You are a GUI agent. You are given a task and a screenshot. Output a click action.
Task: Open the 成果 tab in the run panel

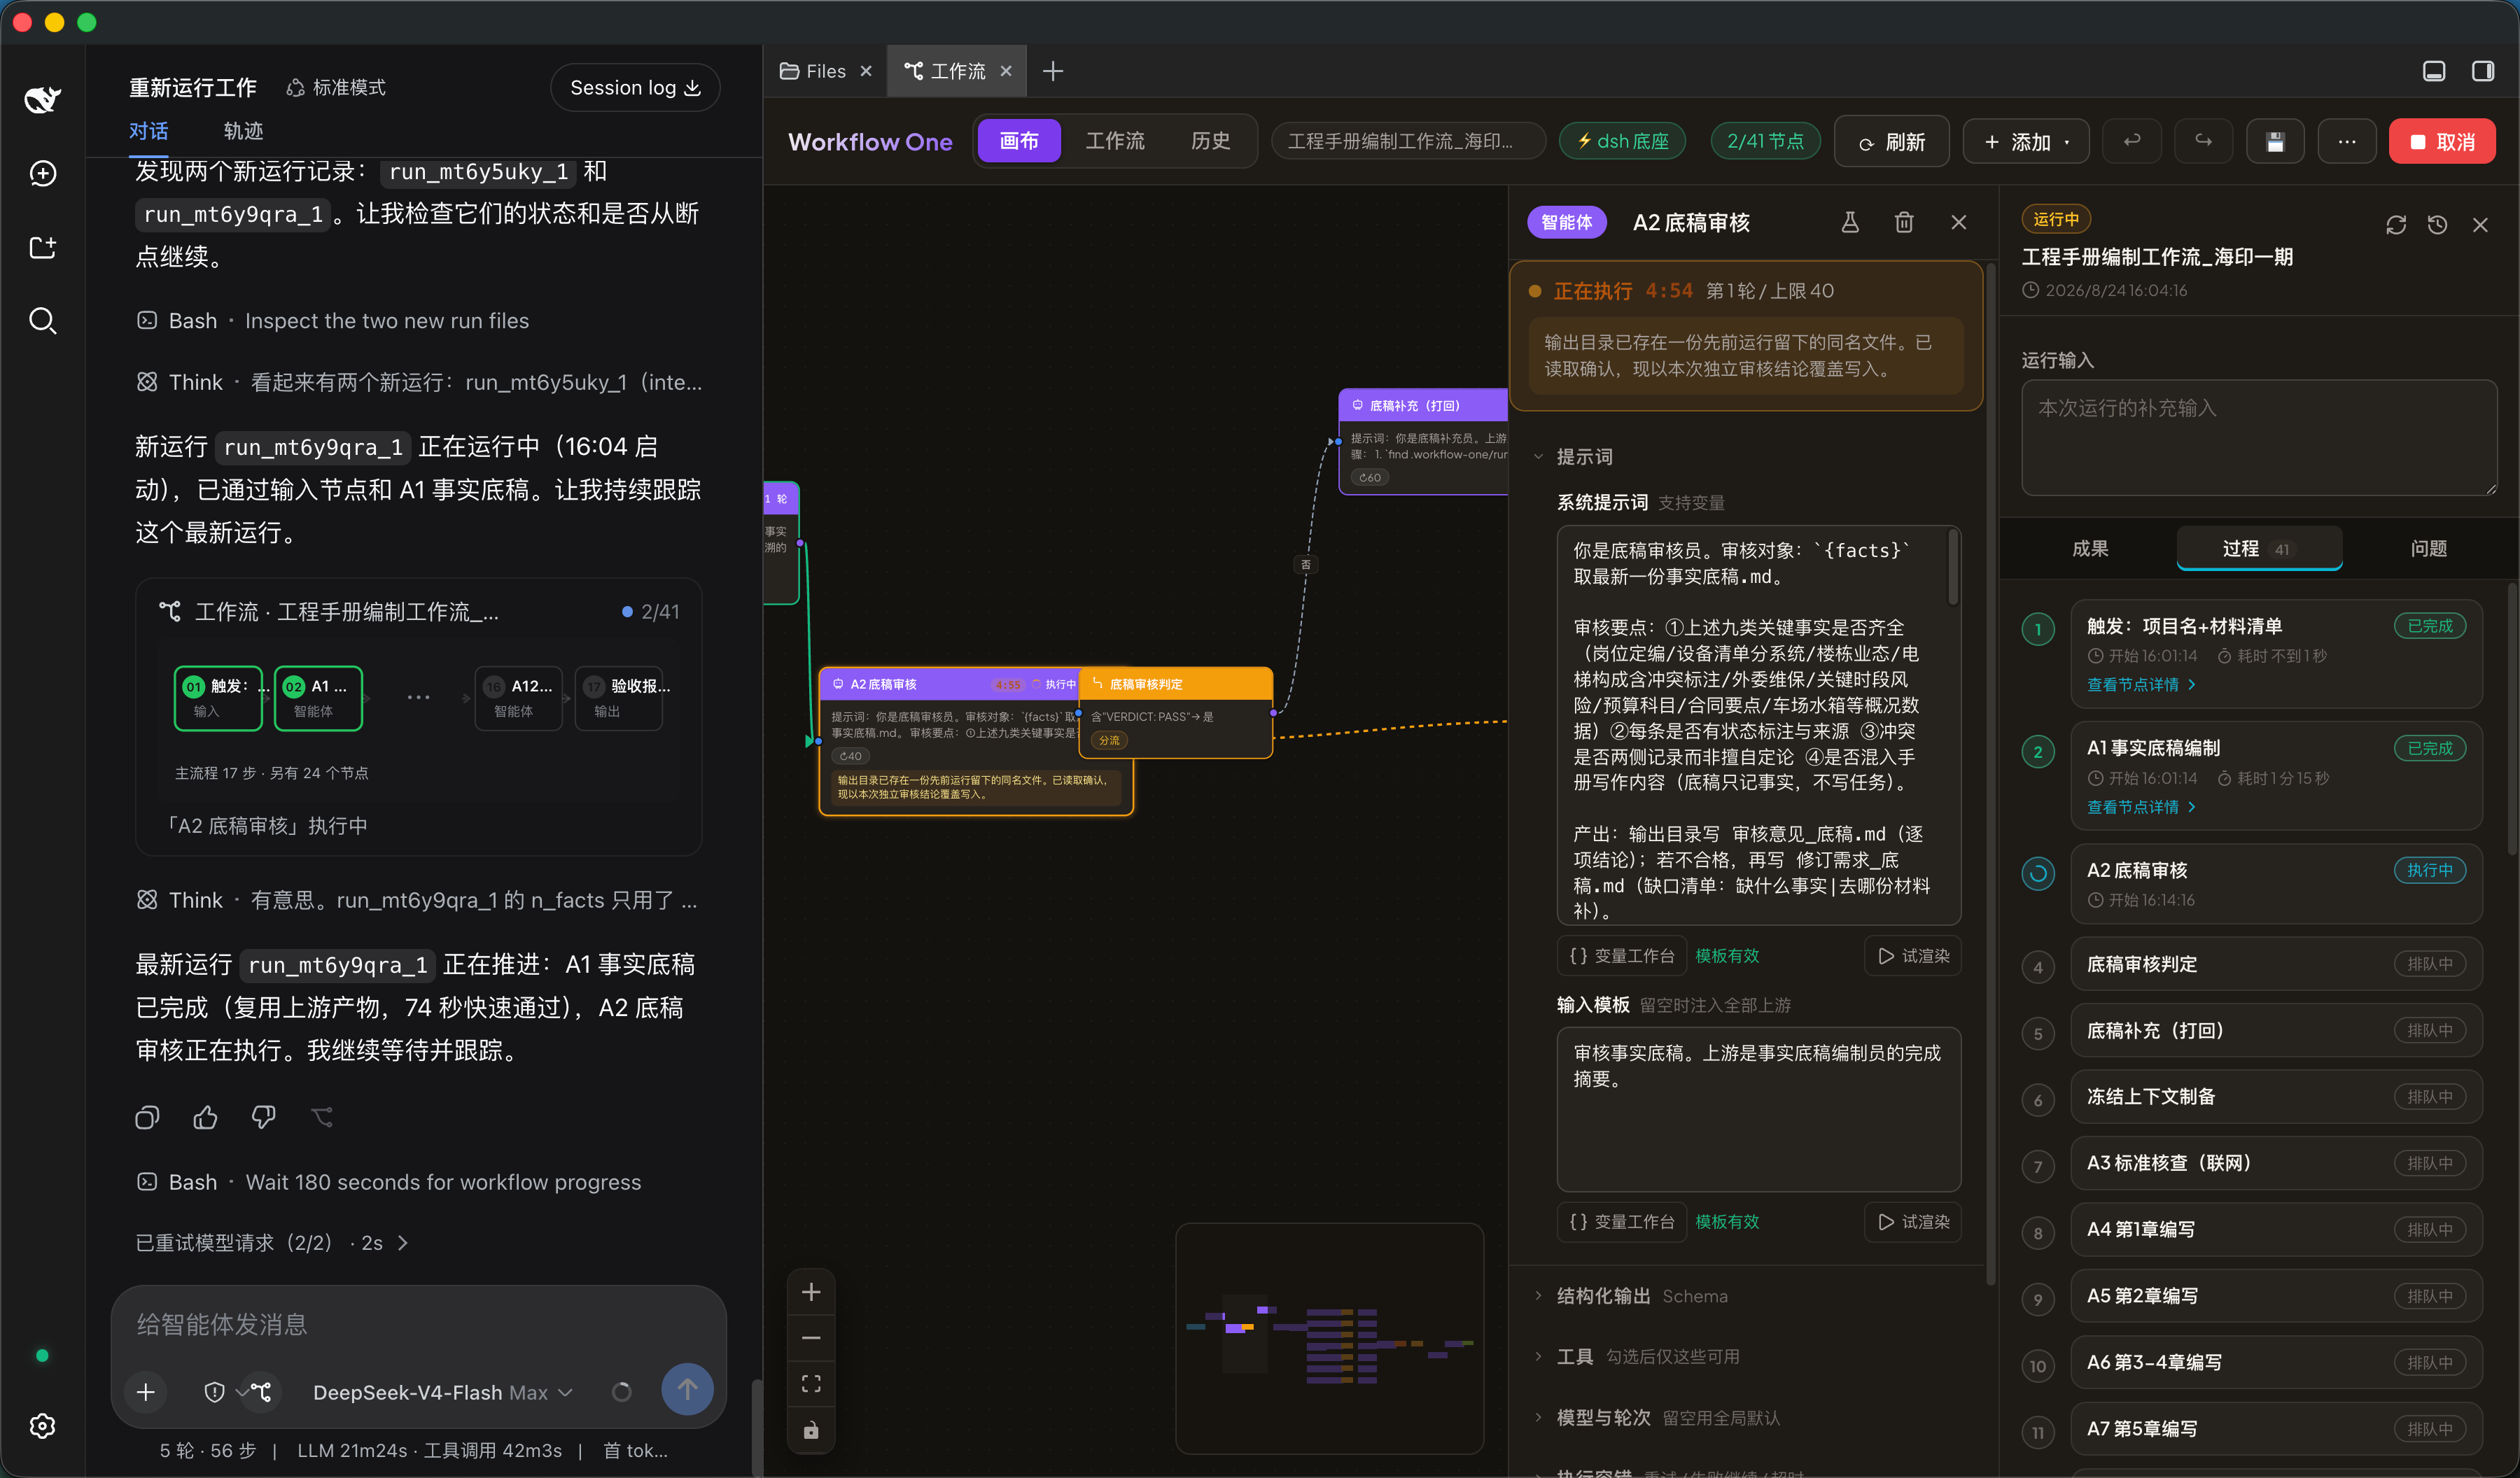pos(2090,548)
